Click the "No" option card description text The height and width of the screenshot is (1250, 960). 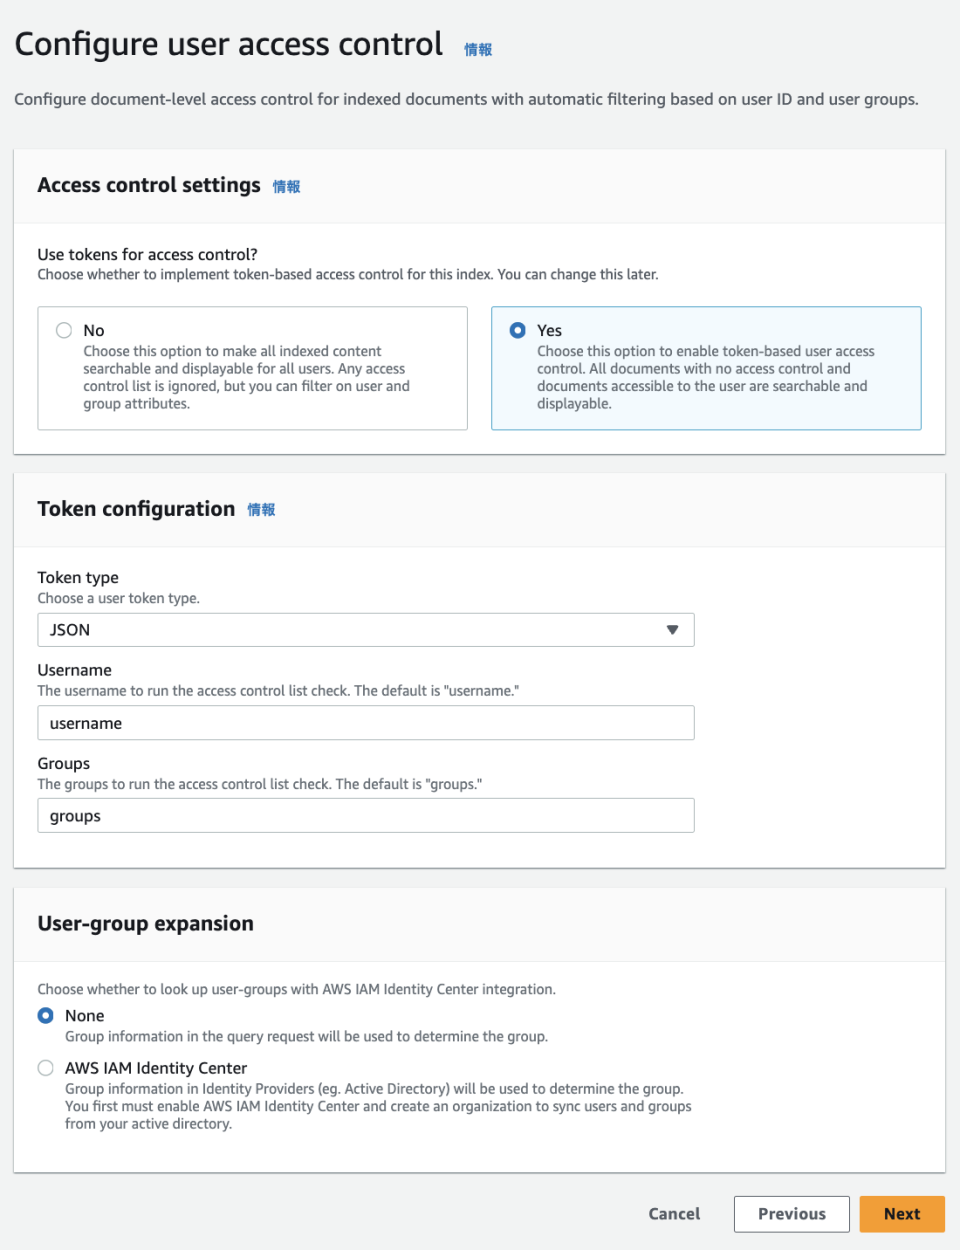(x=246, y=377)
